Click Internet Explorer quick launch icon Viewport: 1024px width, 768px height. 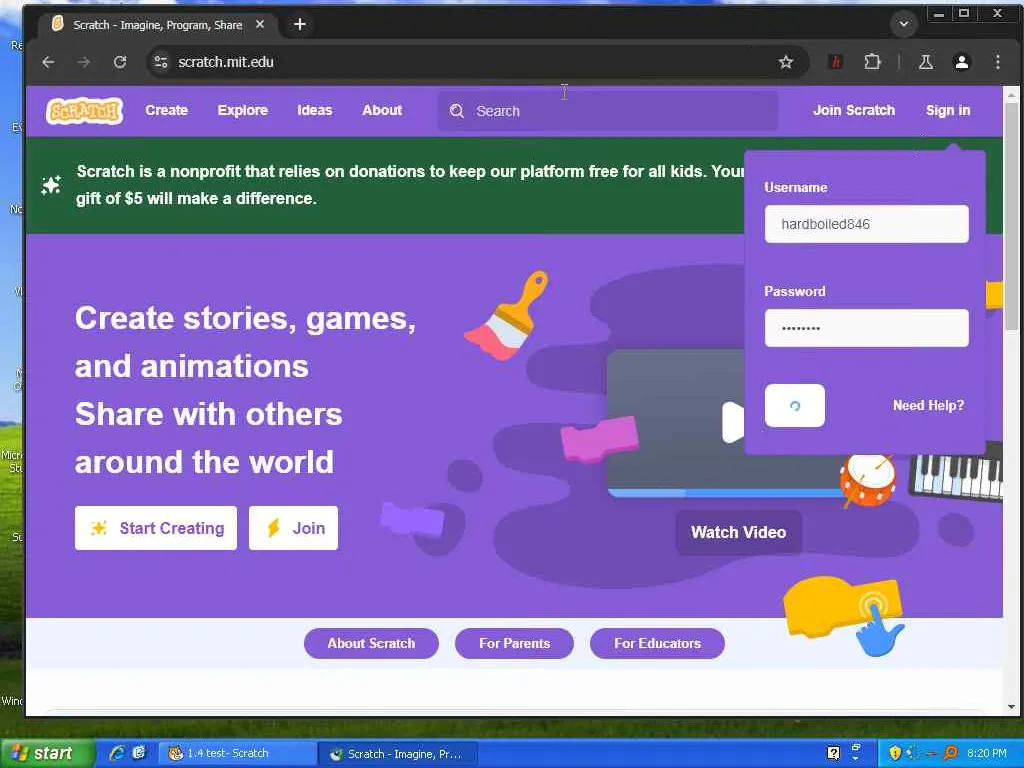[117, 753]
